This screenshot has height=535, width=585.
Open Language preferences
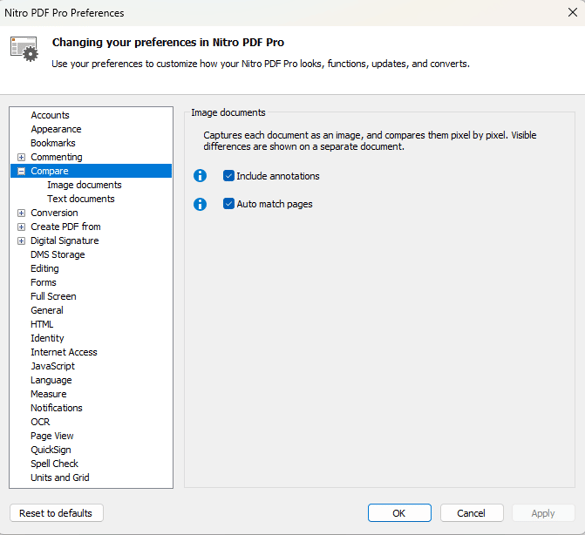coord(51,380)
